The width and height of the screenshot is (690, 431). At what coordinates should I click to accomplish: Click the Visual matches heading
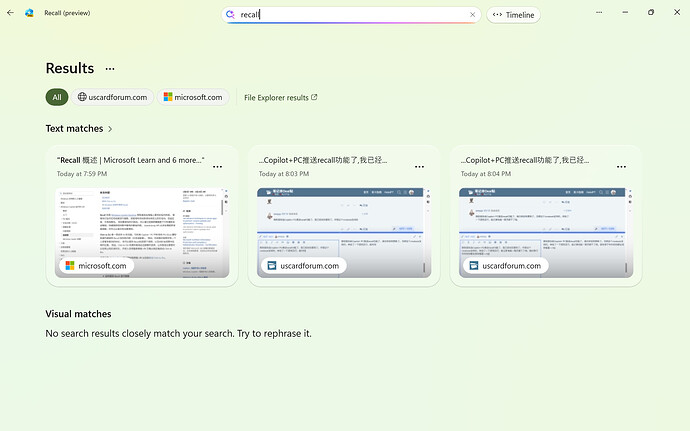78,314
